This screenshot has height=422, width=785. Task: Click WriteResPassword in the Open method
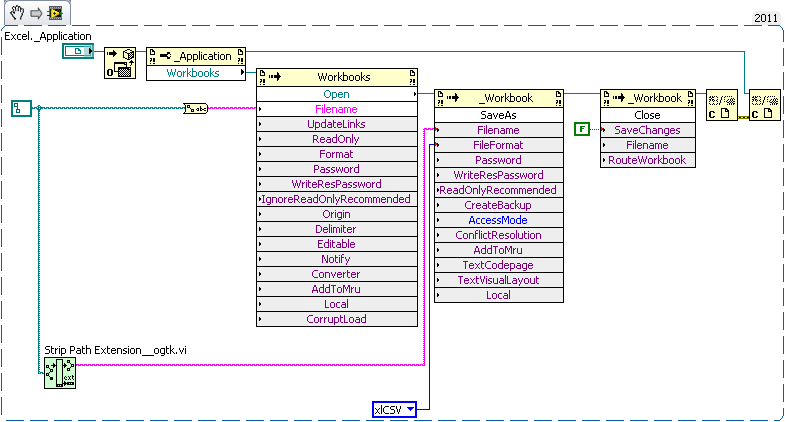(x=337, y=184)
